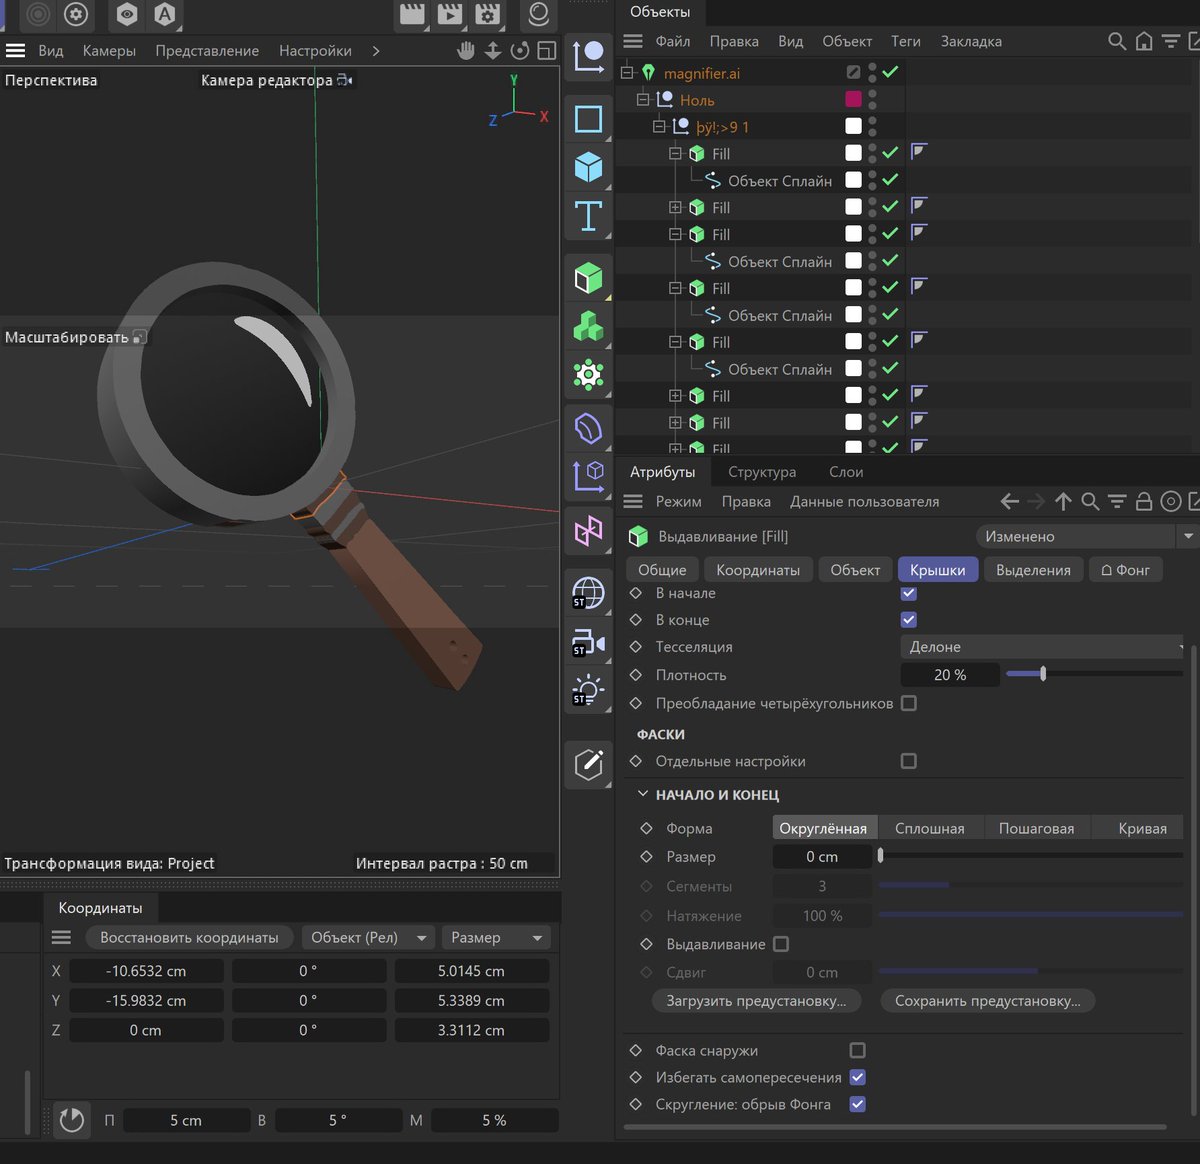The width and height of the screenshot is (1200, 1164).
Task: Collapse the 'НАЧАЛО И КОНЕЦ' section
Action: [x=644, y=794]
